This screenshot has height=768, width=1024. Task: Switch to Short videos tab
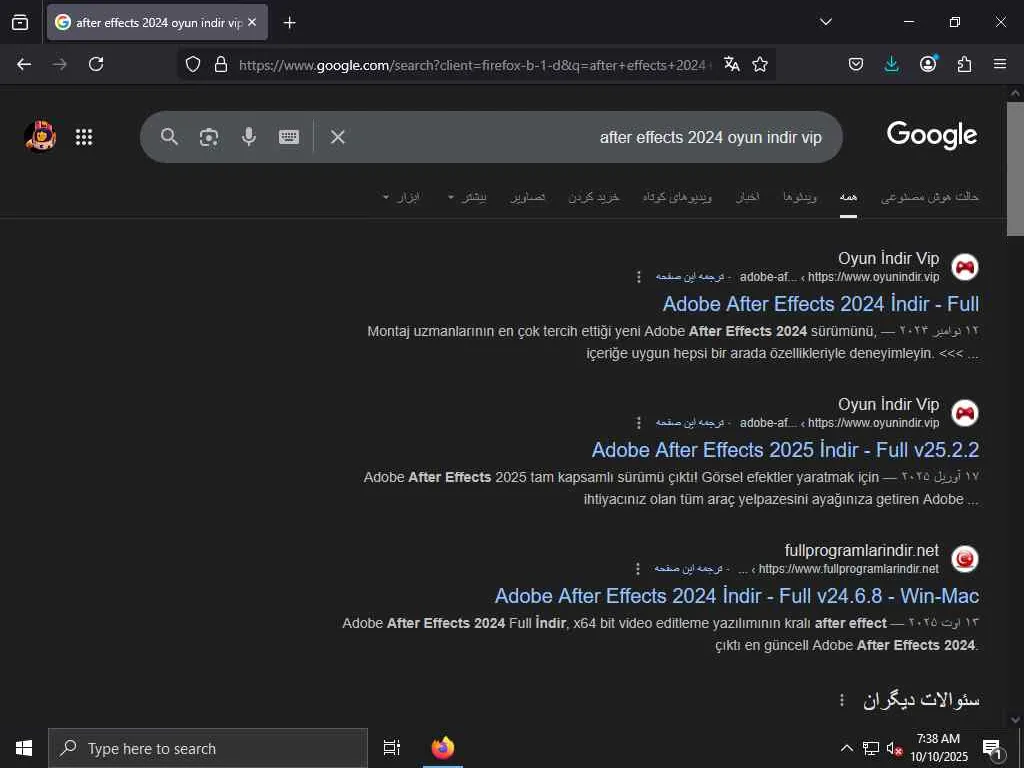[677, 197]
